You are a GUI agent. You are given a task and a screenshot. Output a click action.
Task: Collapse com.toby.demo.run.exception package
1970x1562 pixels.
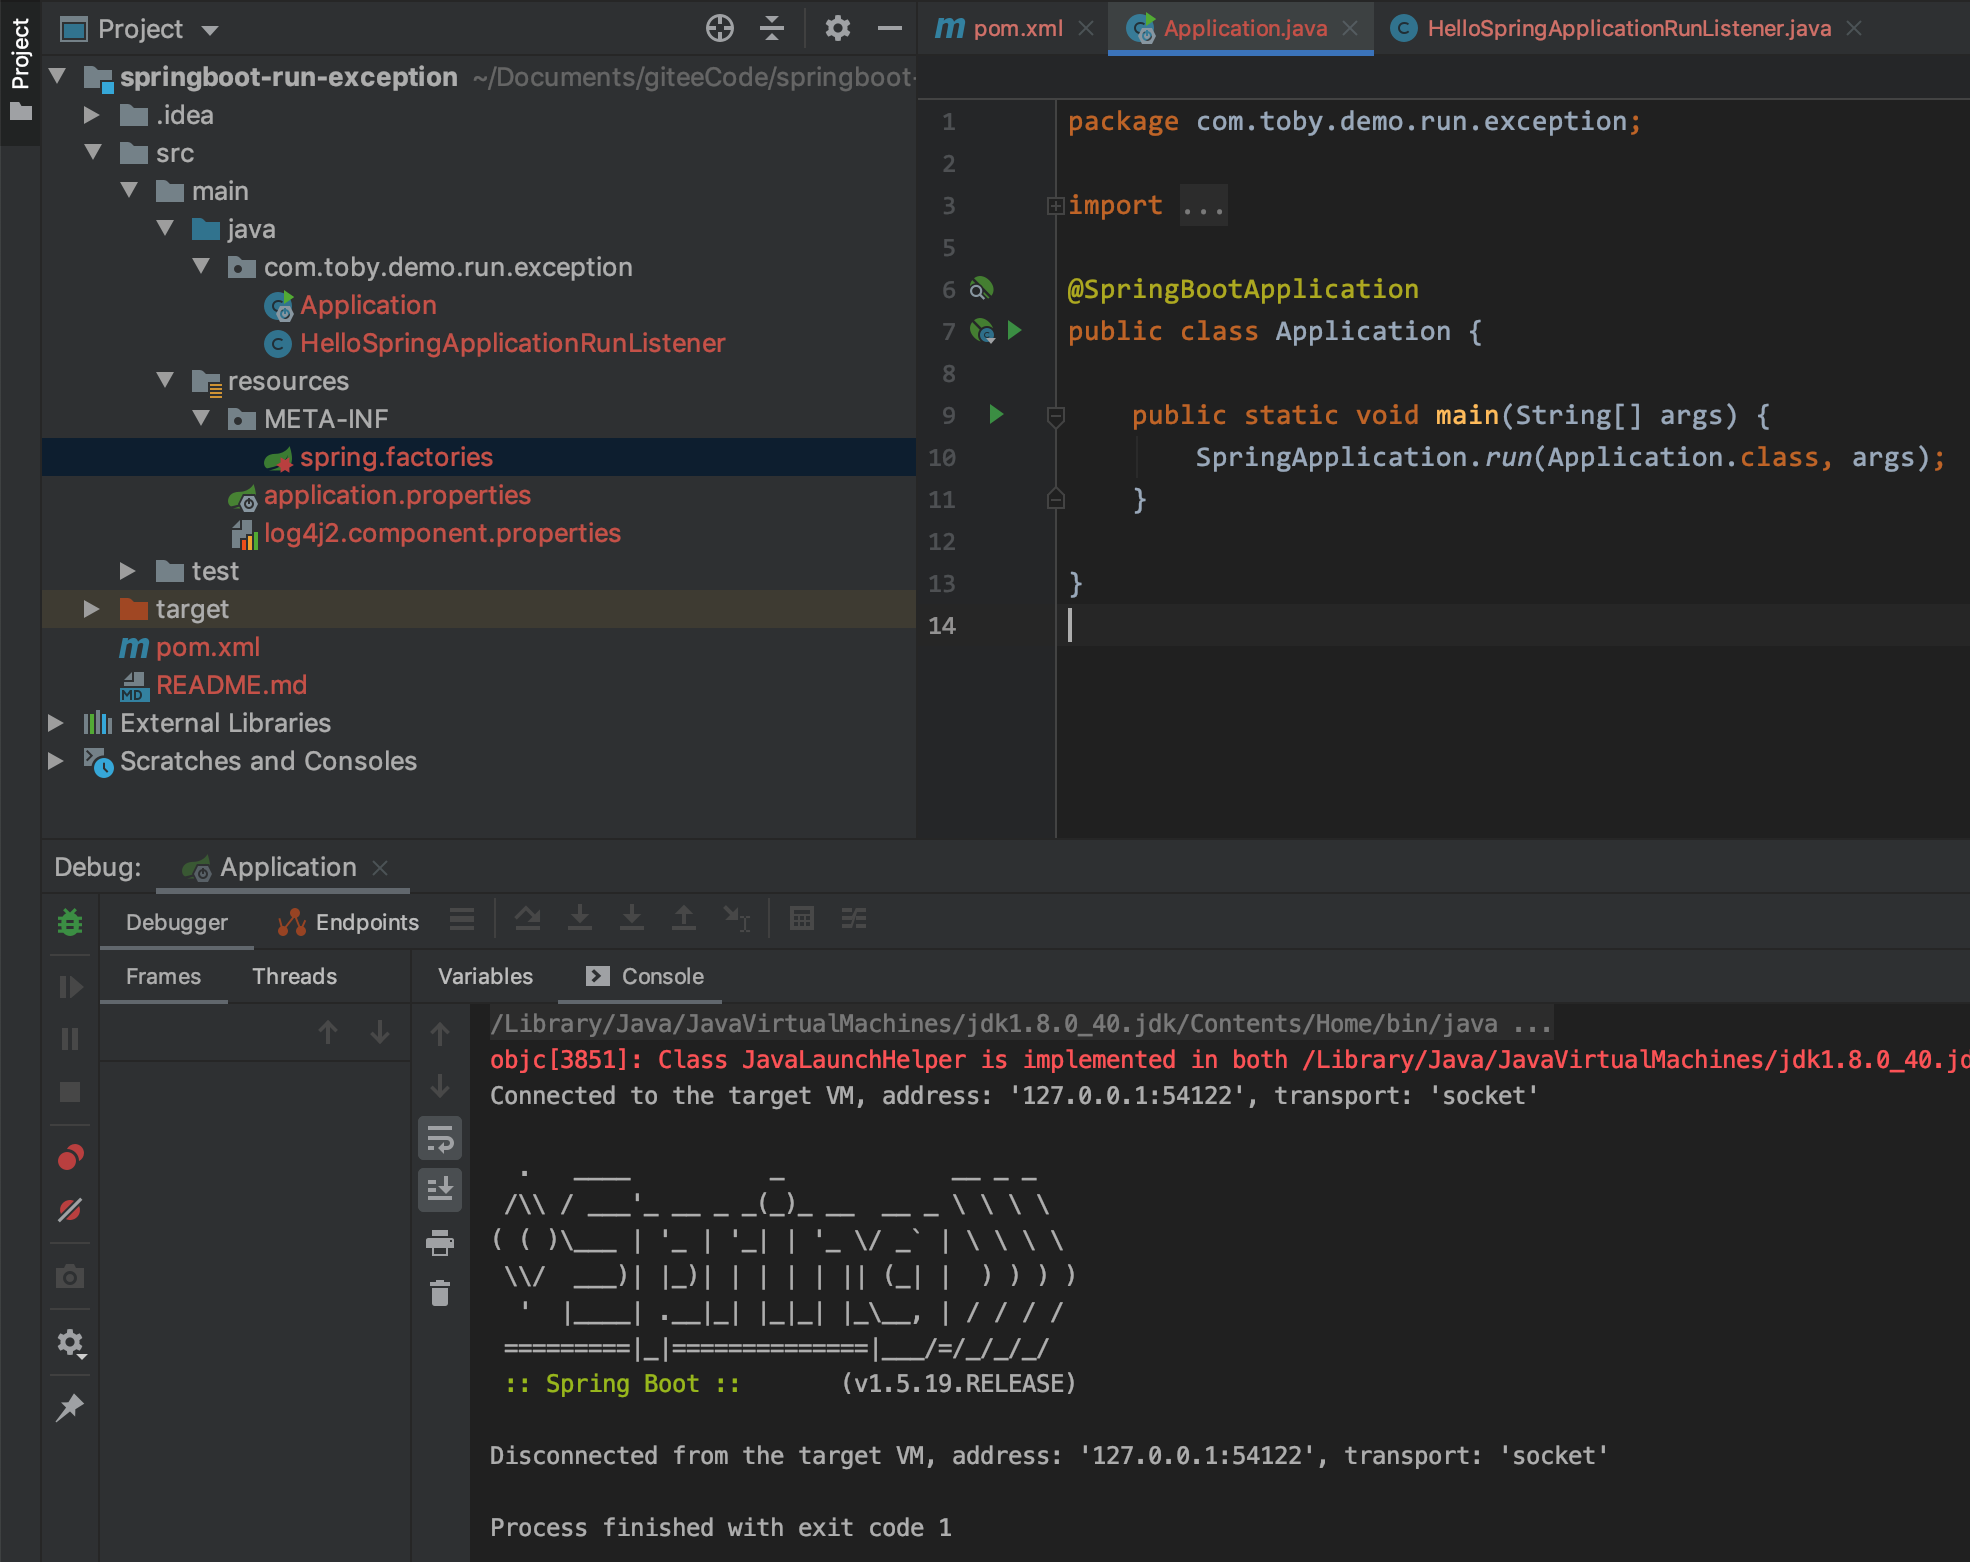(201, 266)
